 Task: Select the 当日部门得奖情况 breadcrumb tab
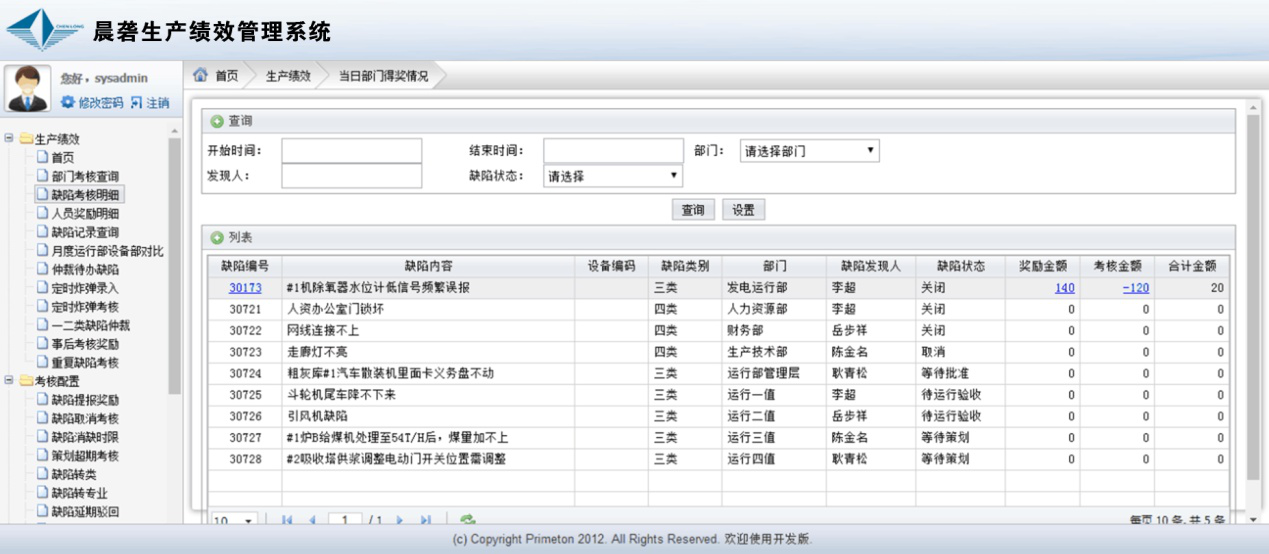click(x=383, y=76)
